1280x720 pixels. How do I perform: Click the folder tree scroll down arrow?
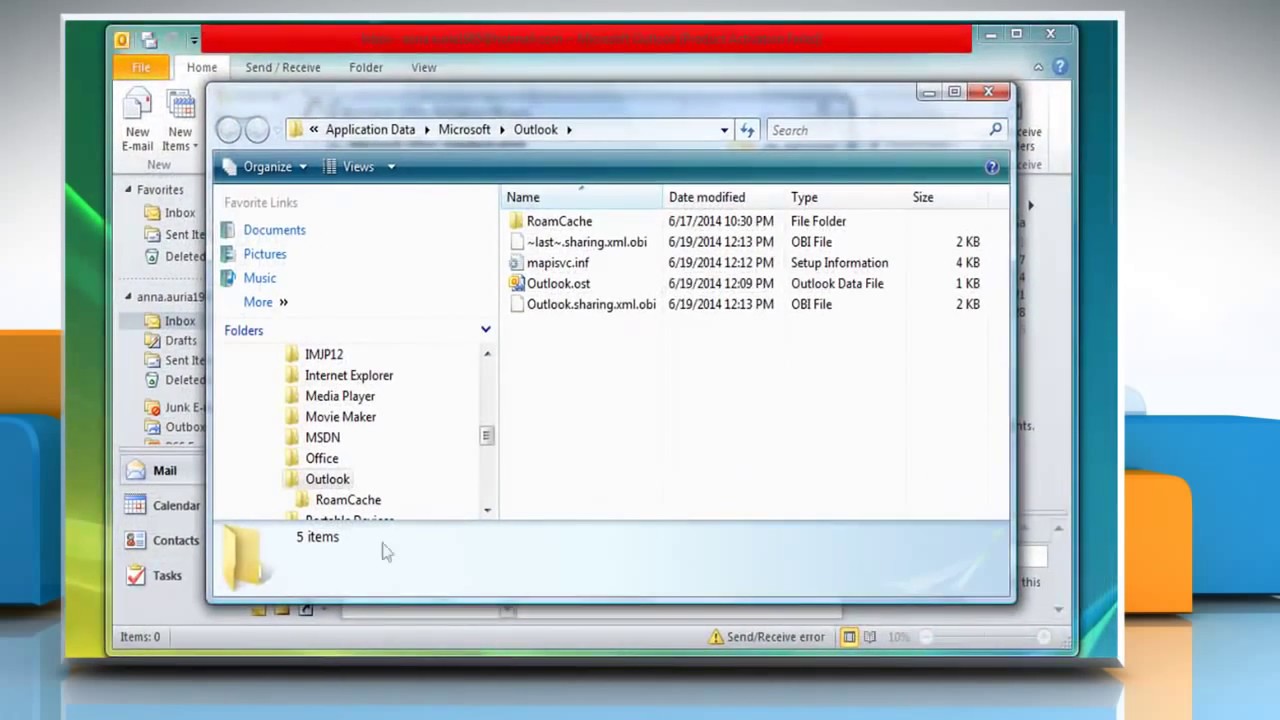pos(487,511)
